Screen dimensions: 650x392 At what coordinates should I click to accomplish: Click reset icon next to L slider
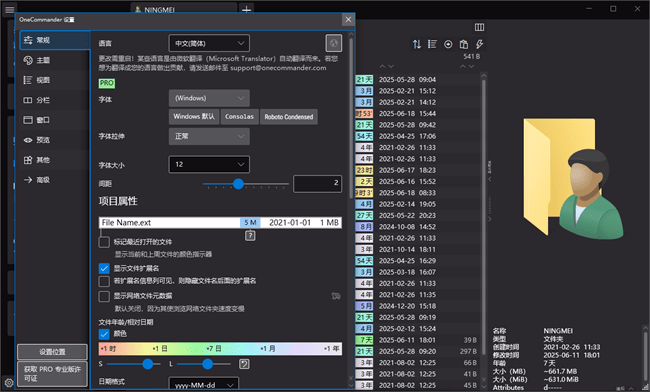coord(244,364)
